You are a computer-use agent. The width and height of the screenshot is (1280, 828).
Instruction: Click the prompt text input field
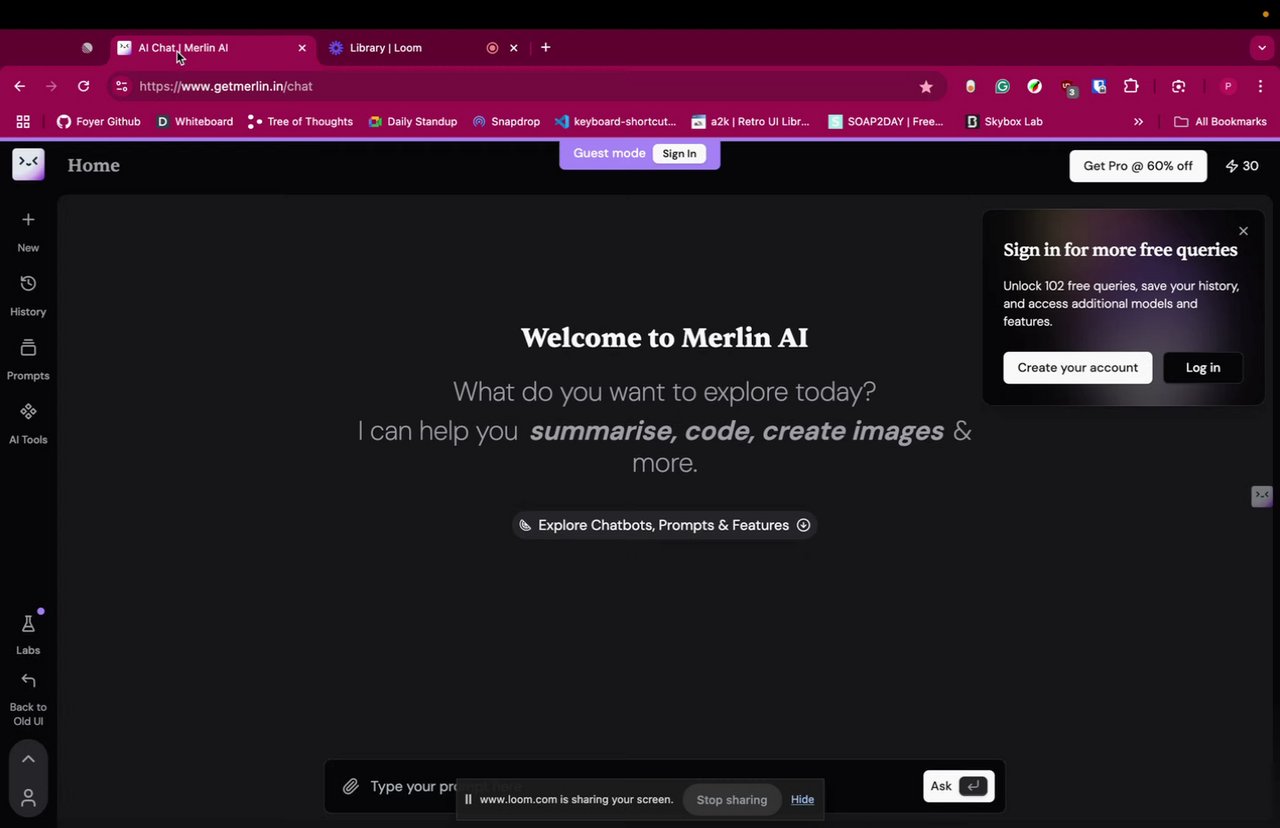(640, 786)
